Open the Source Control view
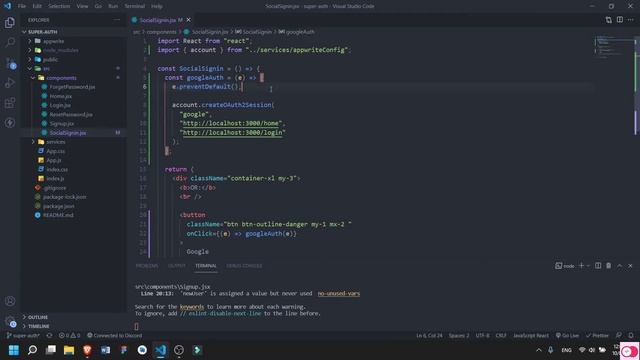 (10, 62)
